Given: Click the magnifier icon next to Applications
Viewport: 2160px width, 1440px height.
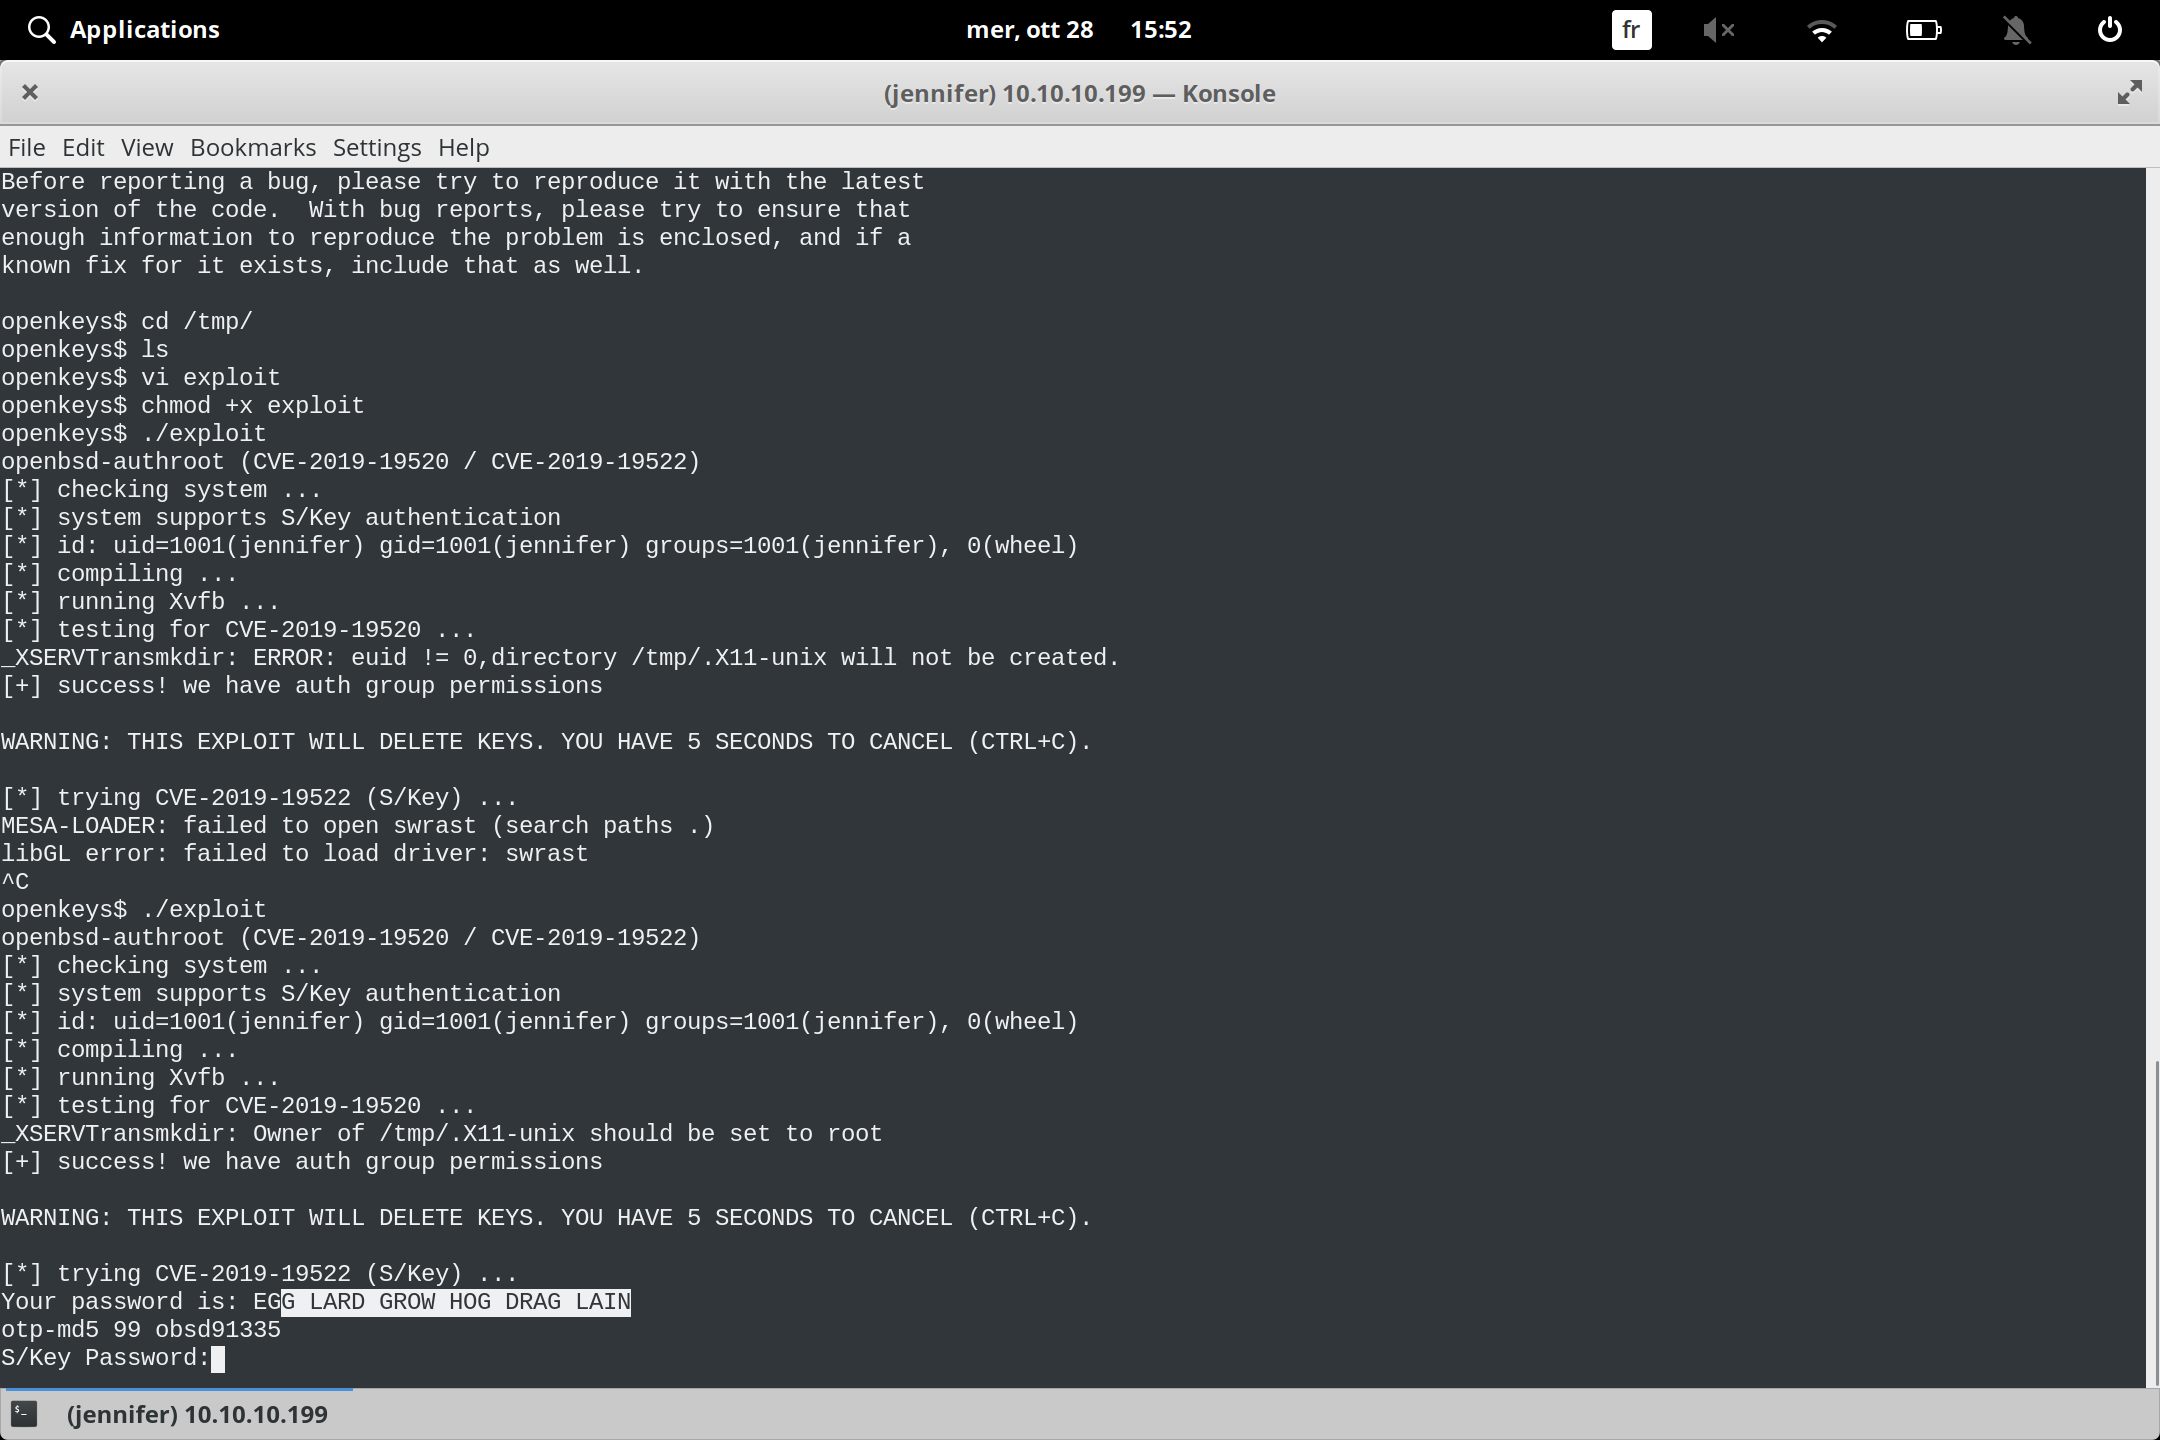Looking at the screenshot, I should coord(42,29).
